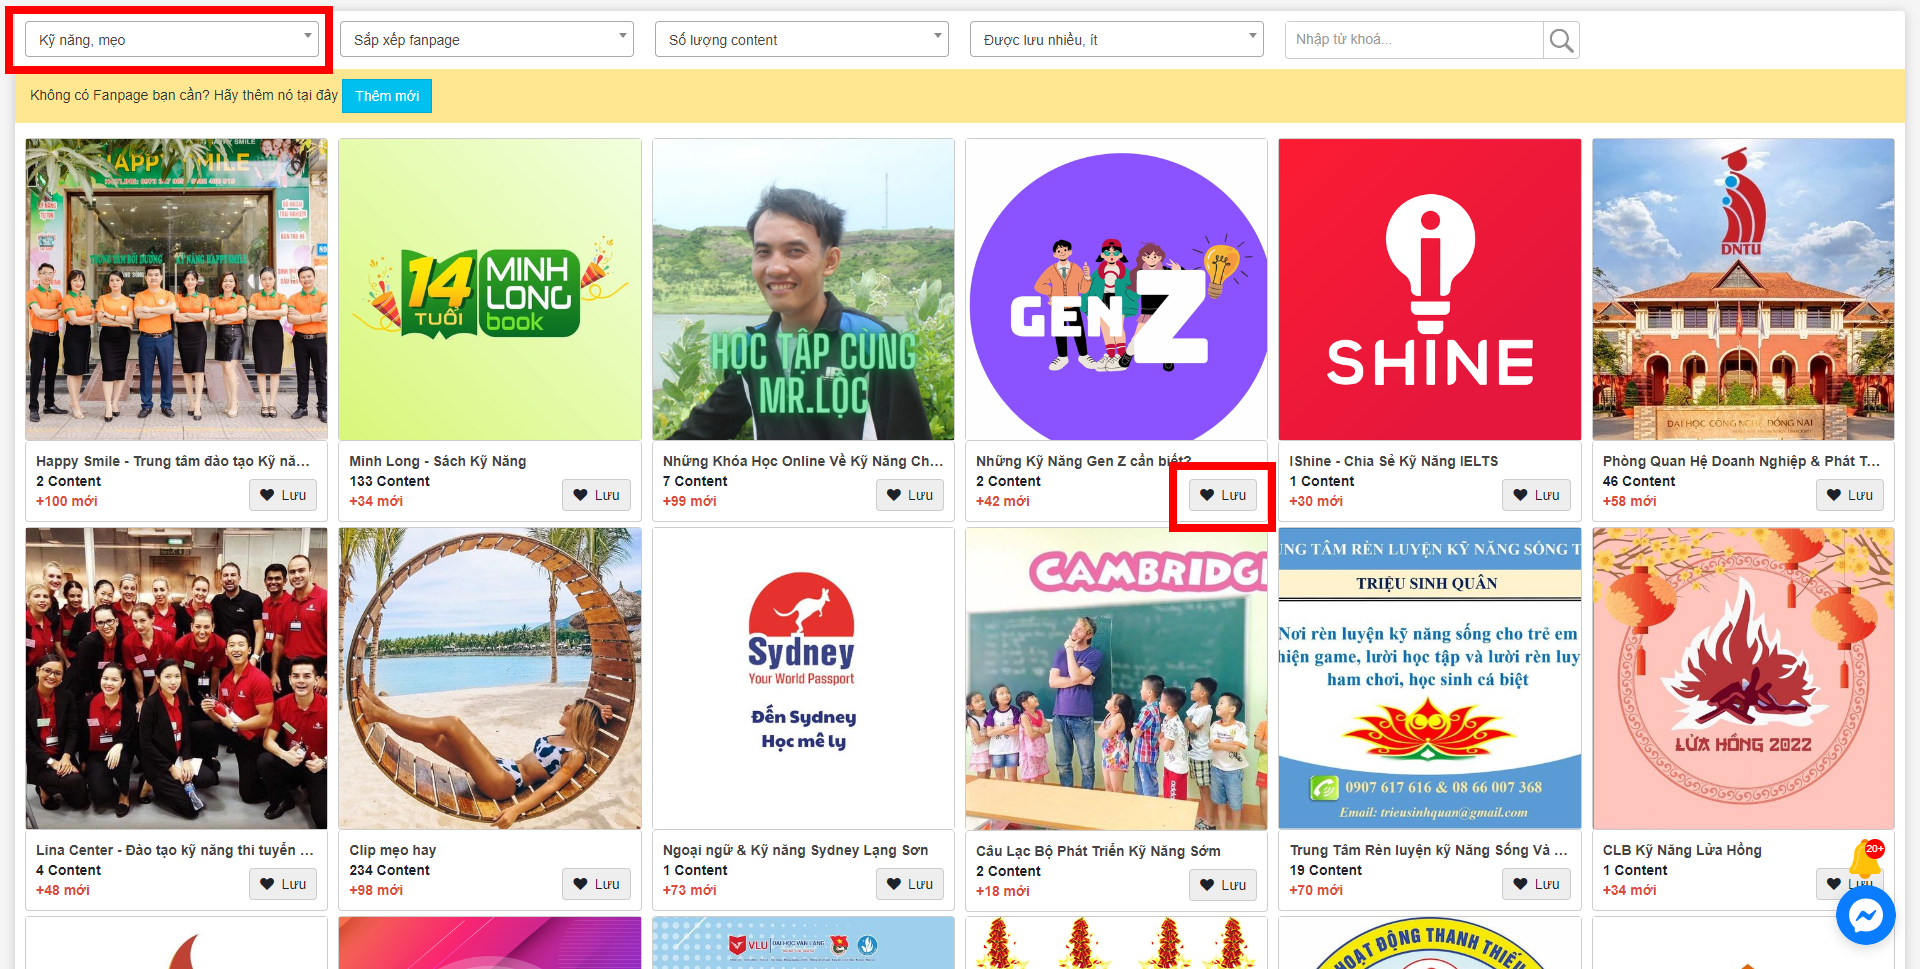Save the Lina Center fanpage
This screenshot has width=1920, height=969.
pyautogui.click(x=283, y=884)
